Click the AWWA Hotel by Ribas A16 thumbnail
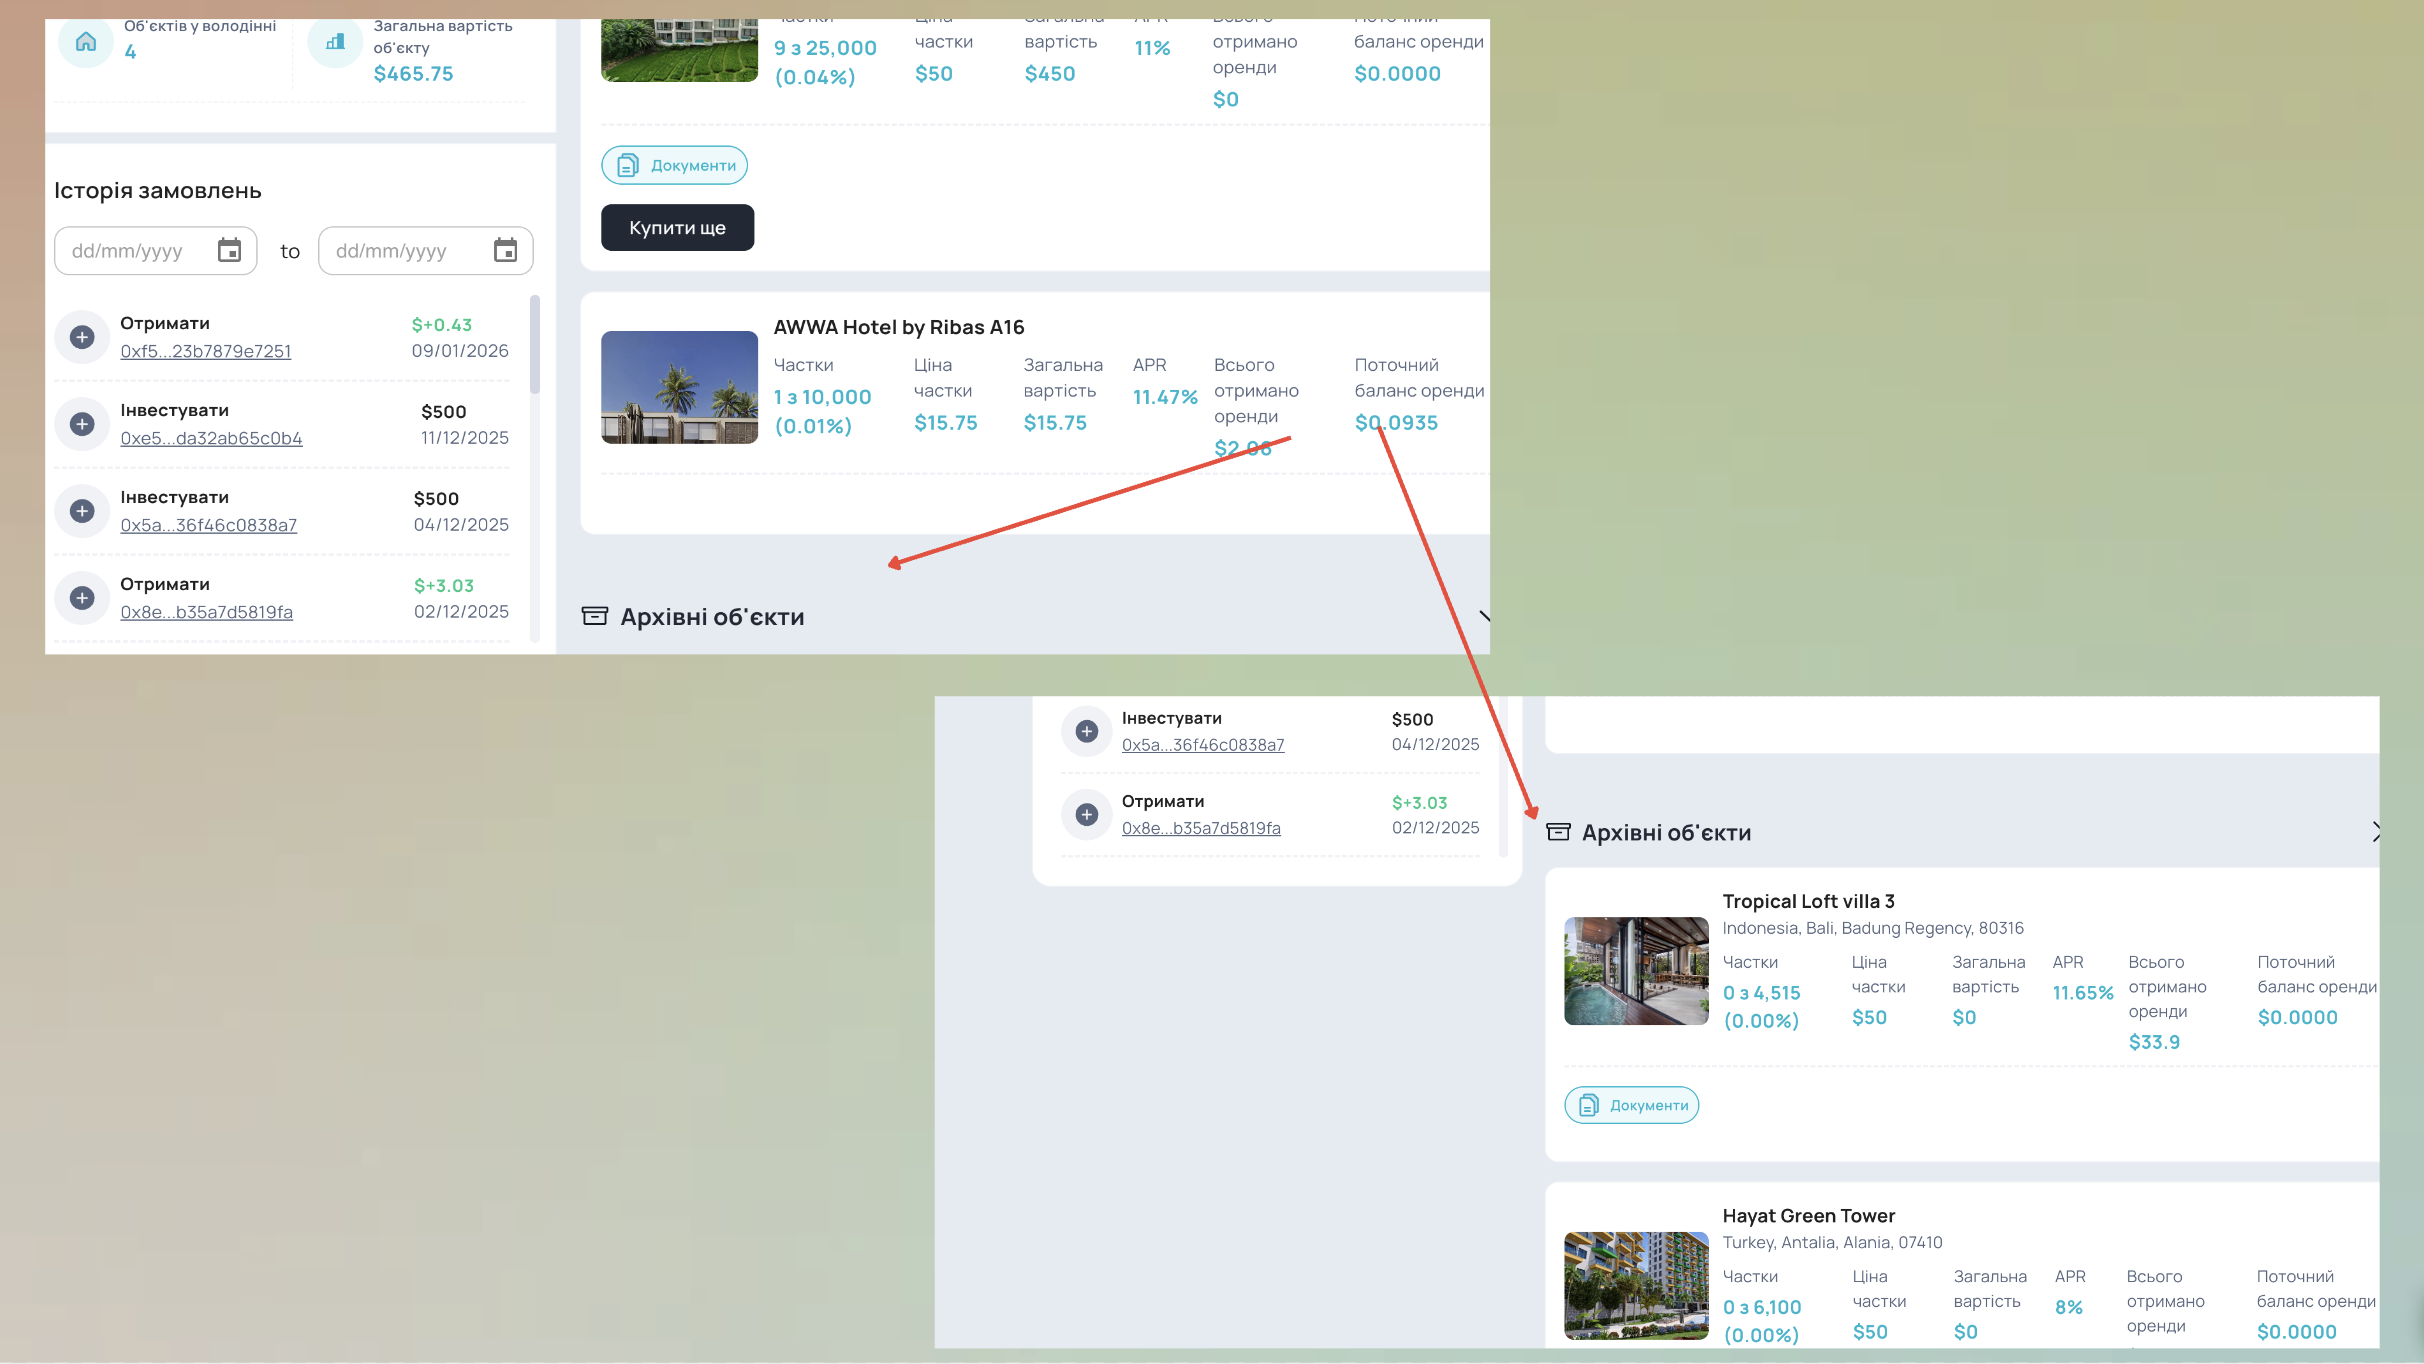 coord(680,387)
